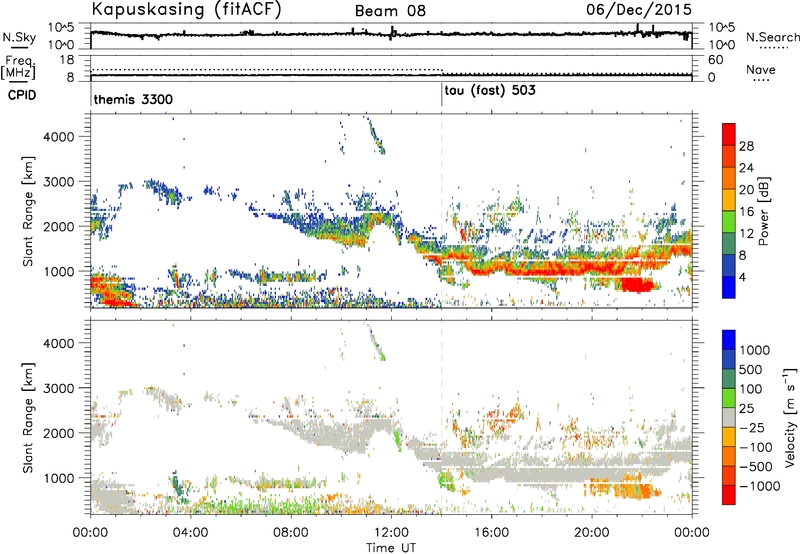Click the 'Slant Range [km]' label of velocity panel

tap(28, 417)
